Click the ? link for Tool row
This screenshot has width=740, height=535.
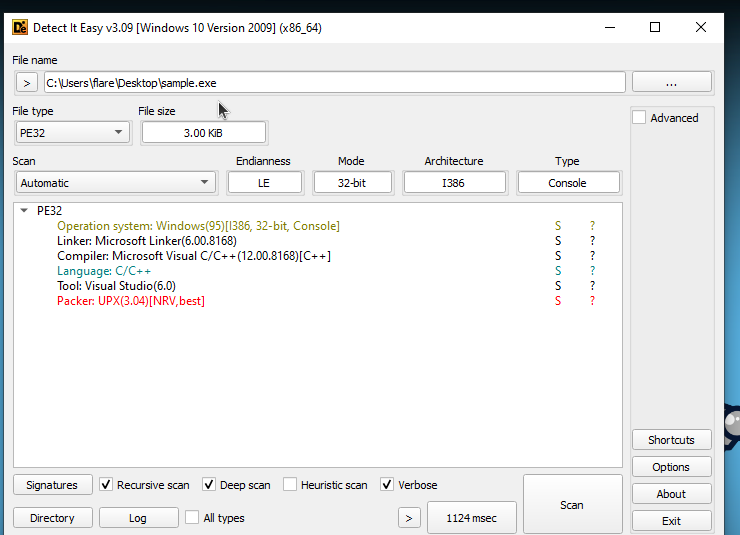point(592,286)
